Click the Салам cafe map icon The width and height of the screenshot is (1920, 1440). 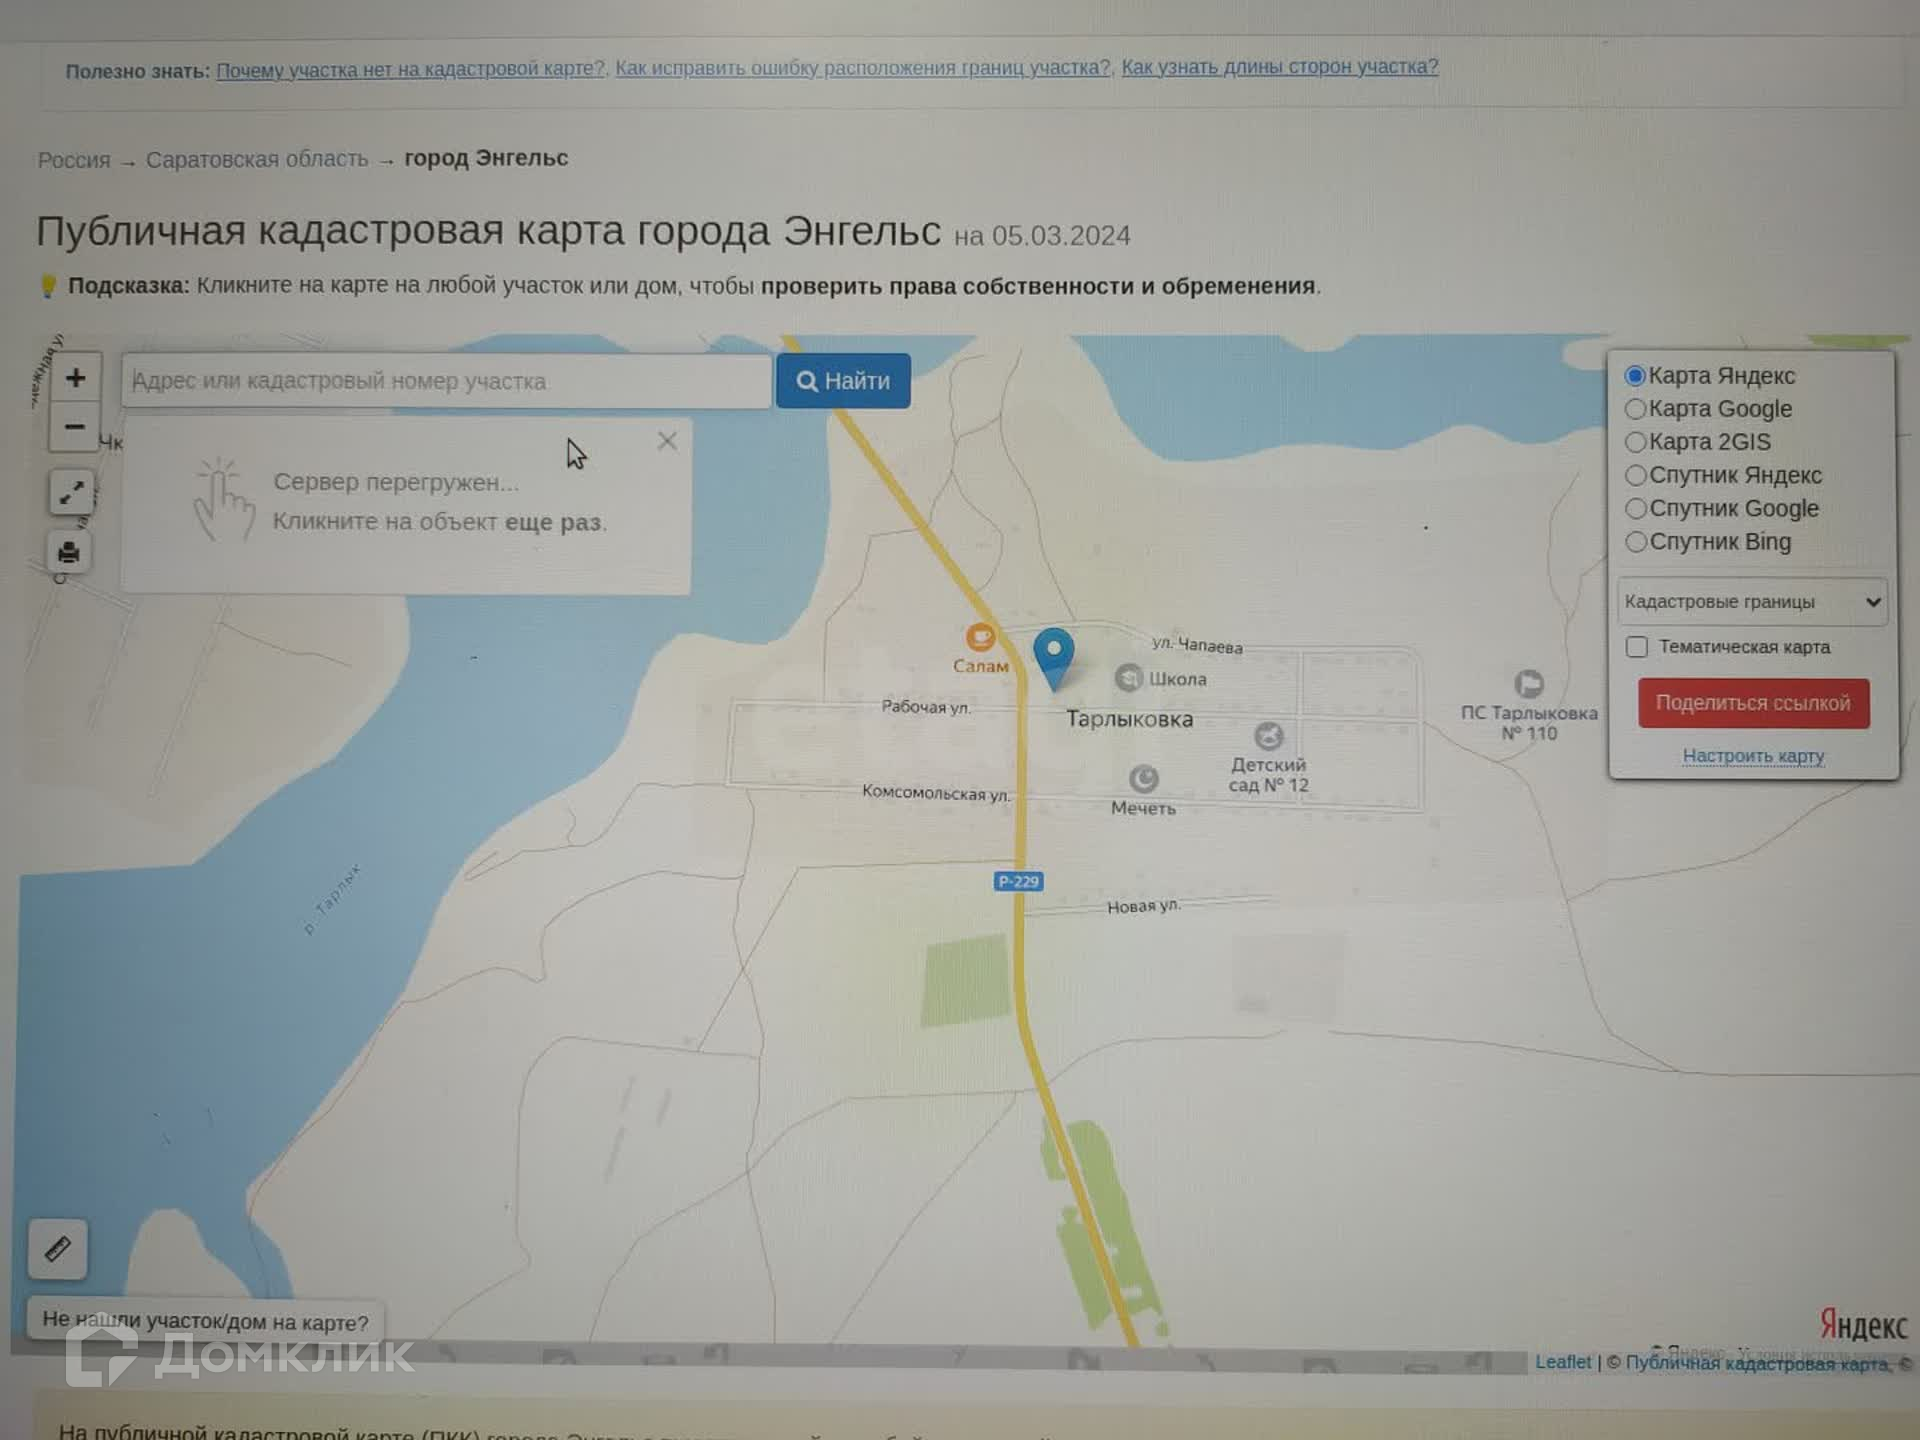tap(980, 637)
